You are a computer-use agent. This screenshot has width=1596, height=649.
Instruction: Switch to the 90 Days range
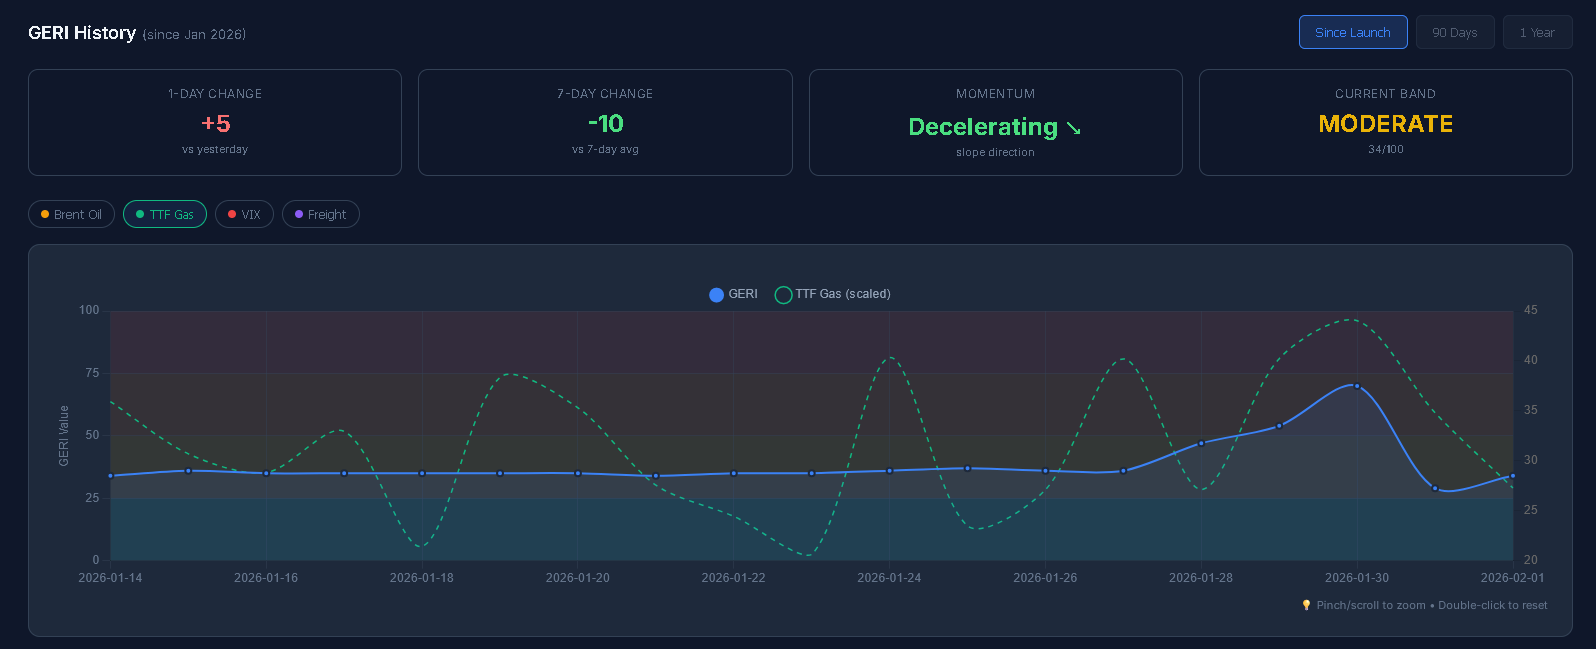[1454, 32]
